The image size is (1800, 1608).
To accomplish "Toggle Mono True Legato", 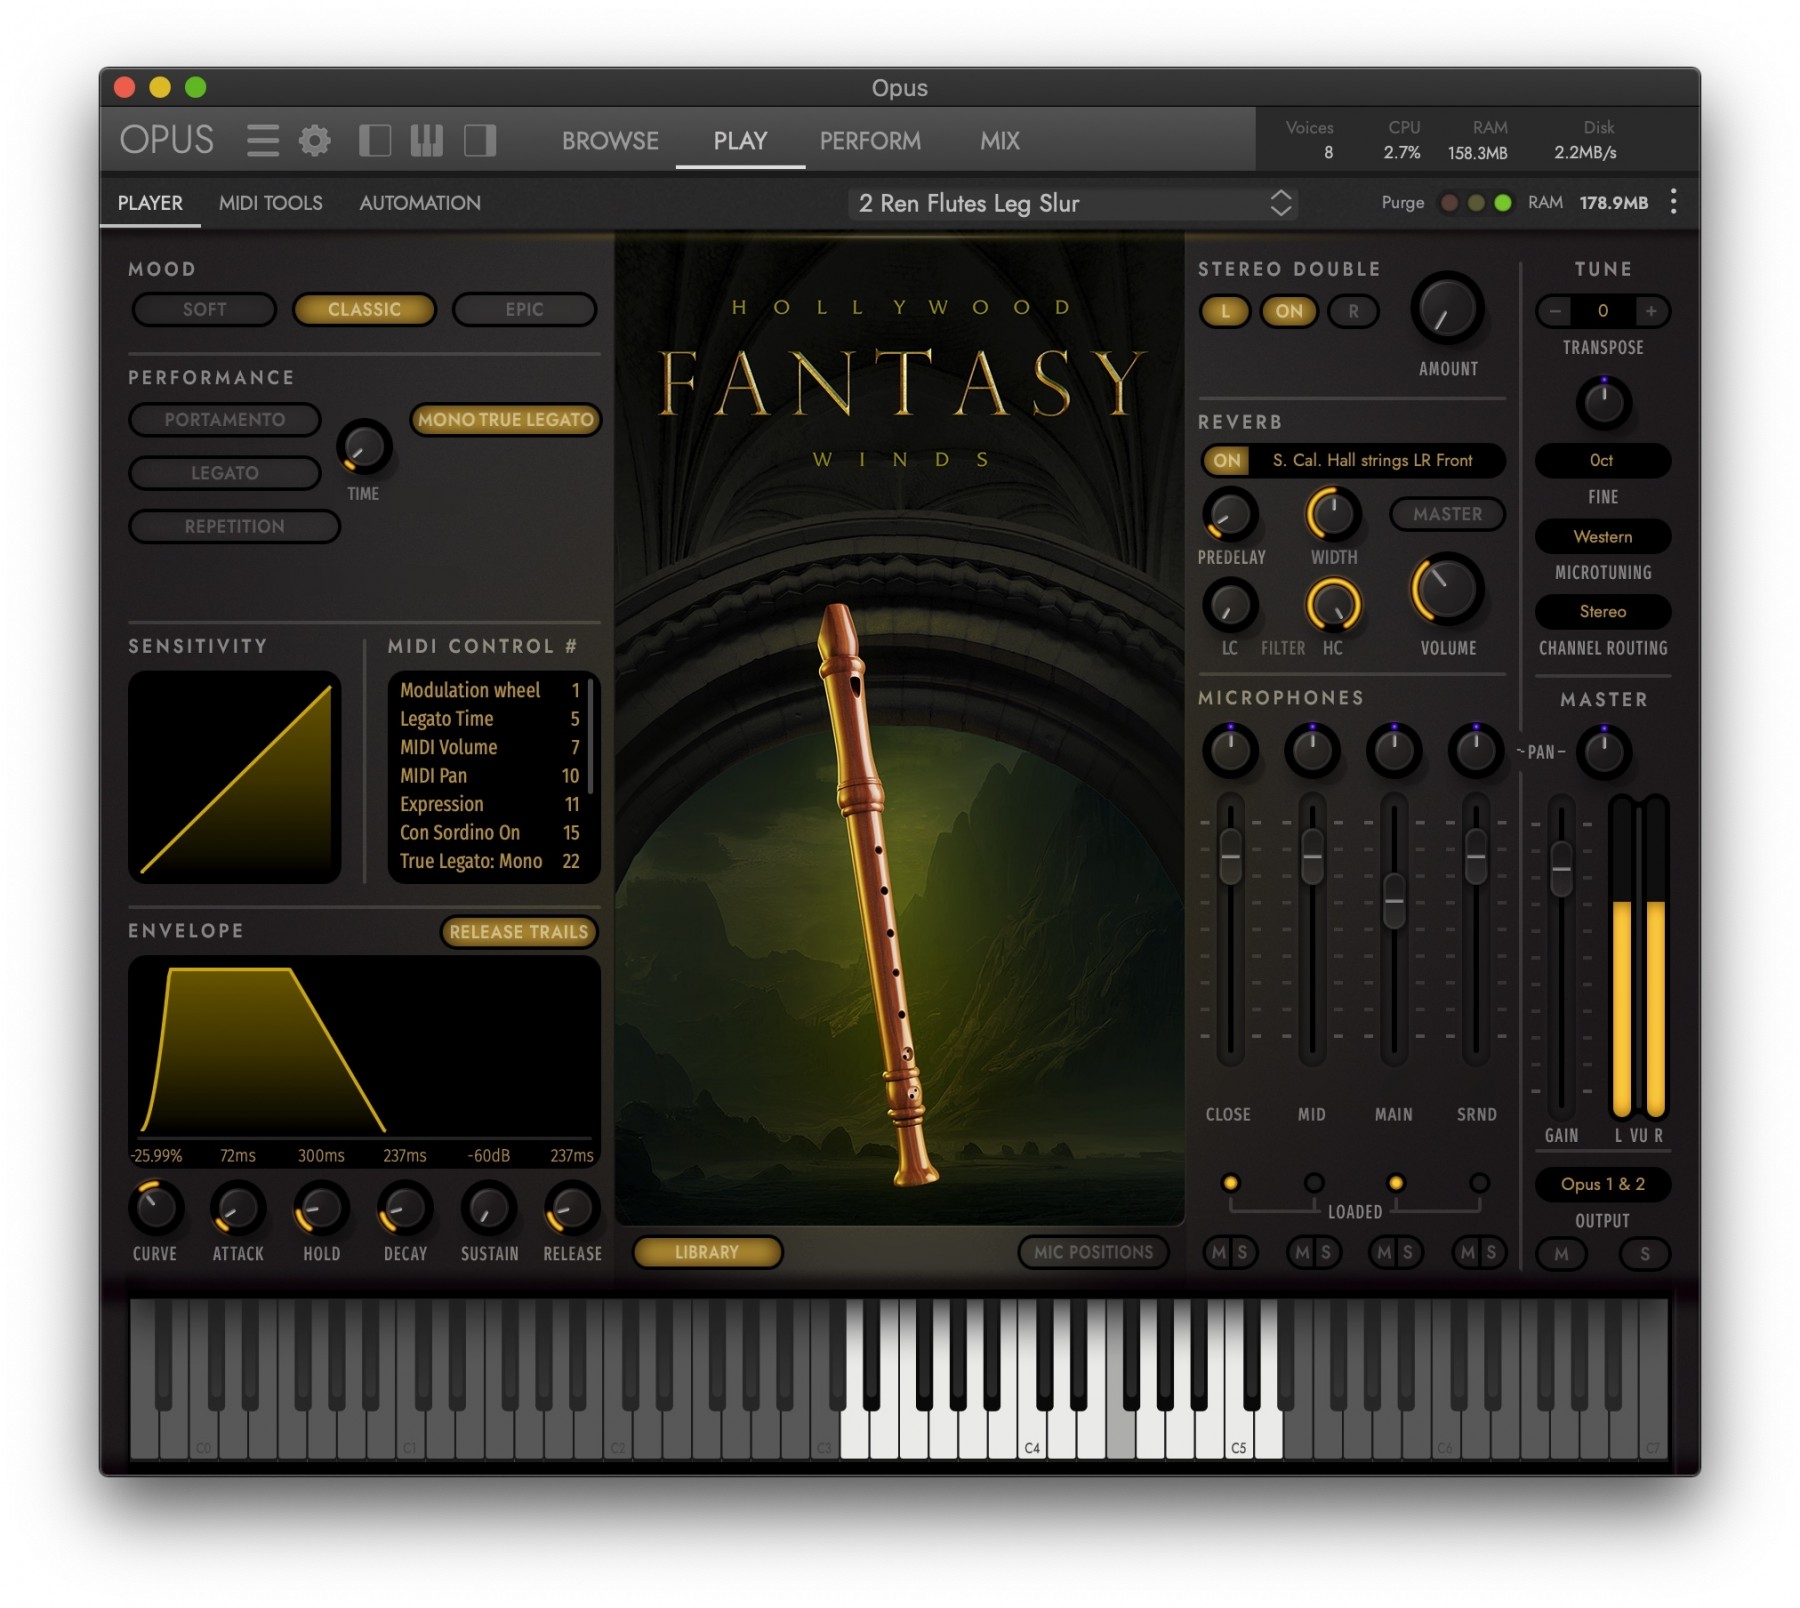I will [x=505, y=419].
